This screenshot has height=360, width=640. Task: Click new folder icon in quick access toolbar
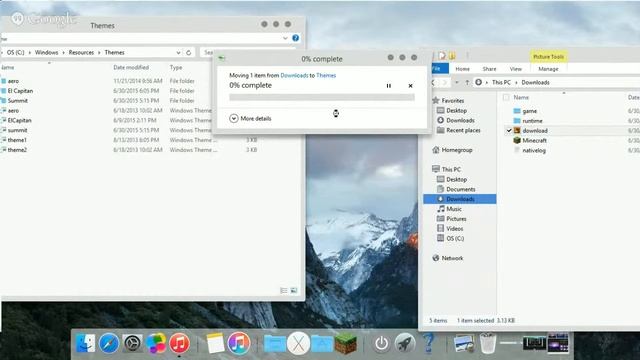pyautogui.click(x=452, y=56)
